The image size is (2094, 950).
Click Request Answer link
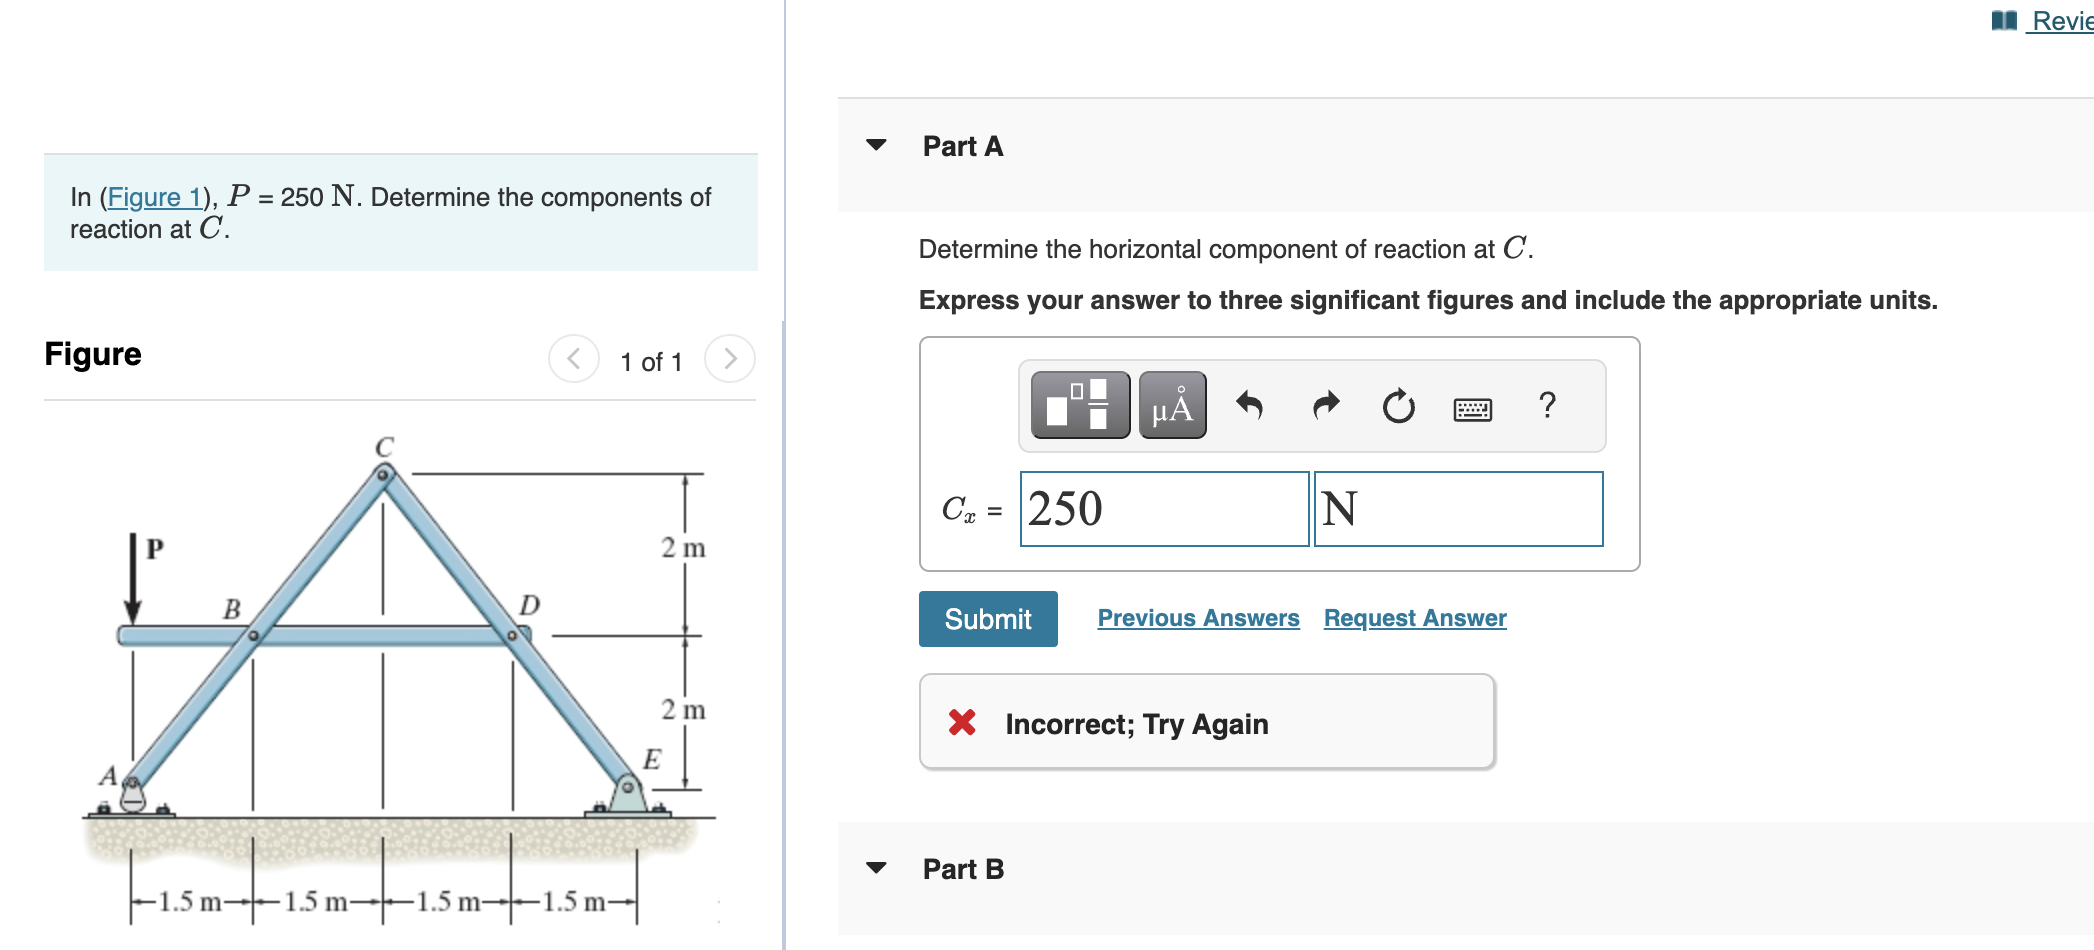click(x=1414, y=618)
